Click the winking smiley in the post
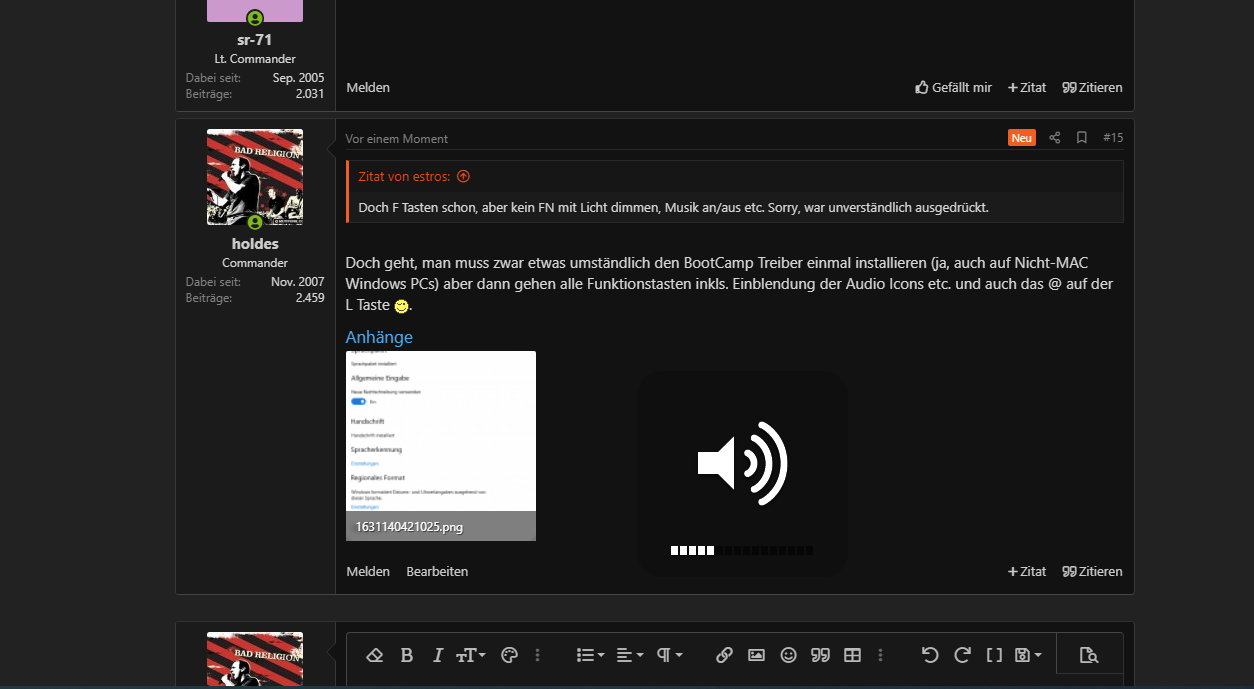Viewport: 1254px width, 689px height. point(402,306)
